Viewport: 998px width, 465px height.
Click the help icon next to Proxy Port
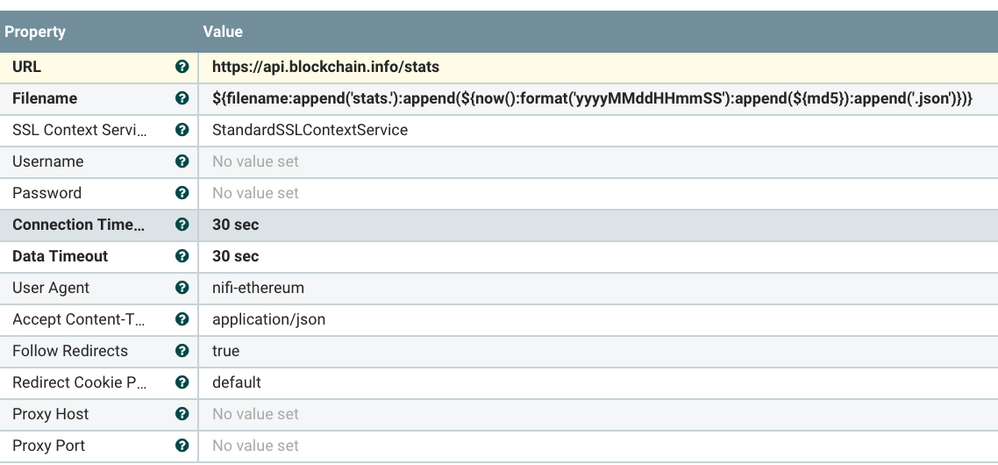pyautogui.click(x=182, y=446)
